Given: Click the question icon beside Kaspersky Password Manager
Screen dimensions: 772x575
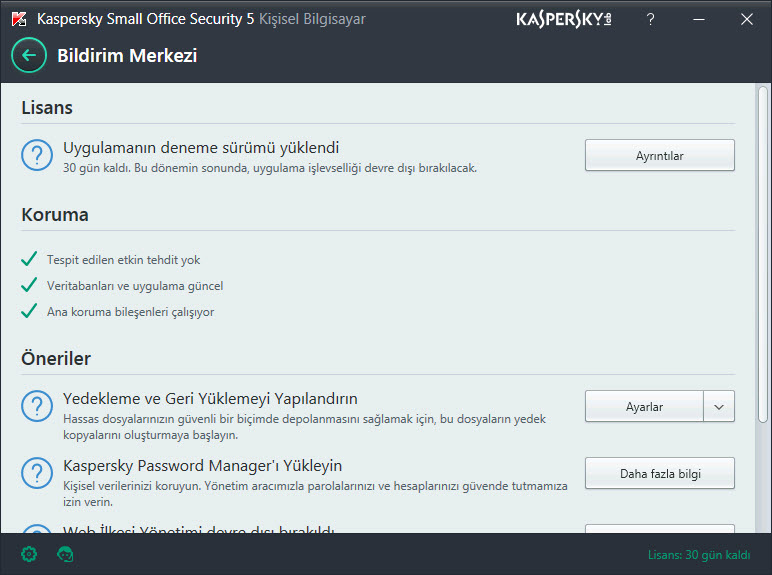Looking at the screenshot, I should tap(37, 473).
